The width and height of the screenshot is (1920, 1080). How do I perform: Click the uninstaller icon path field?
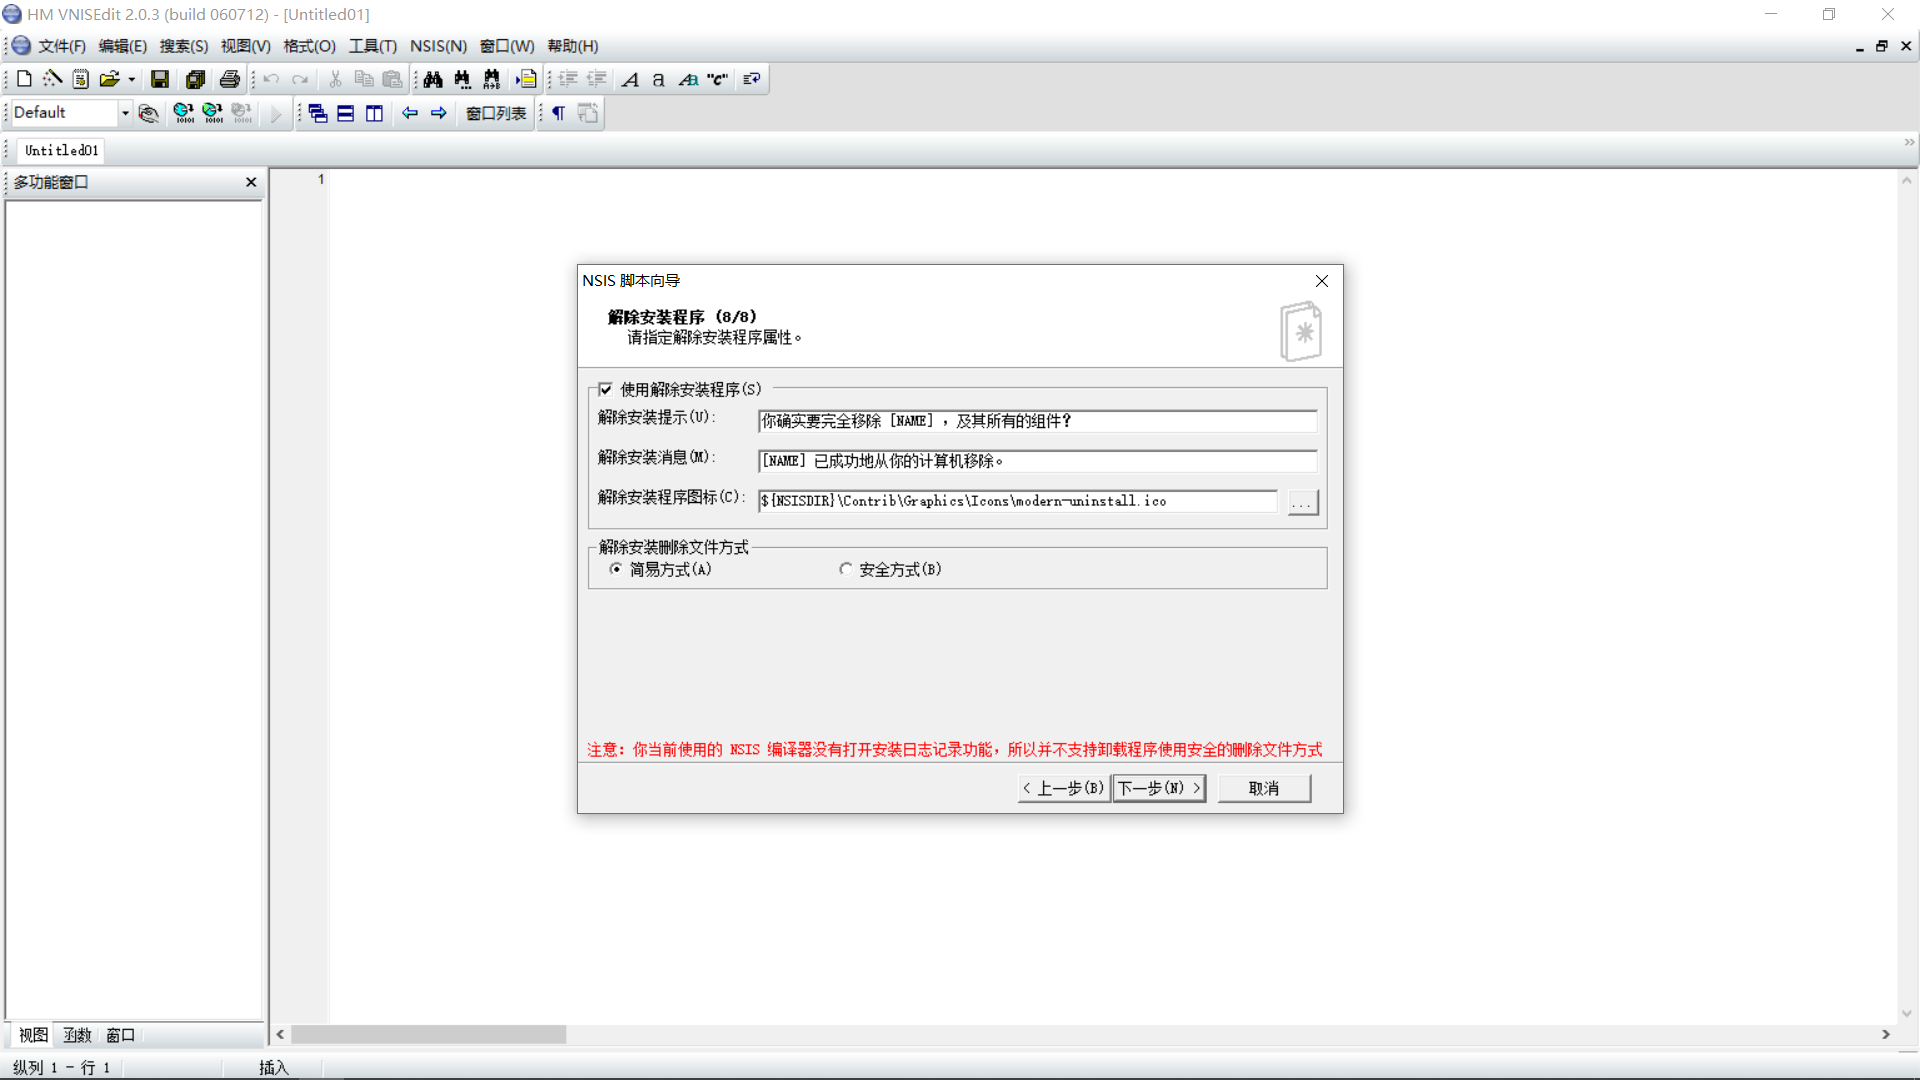click(x=1018, y=501)
